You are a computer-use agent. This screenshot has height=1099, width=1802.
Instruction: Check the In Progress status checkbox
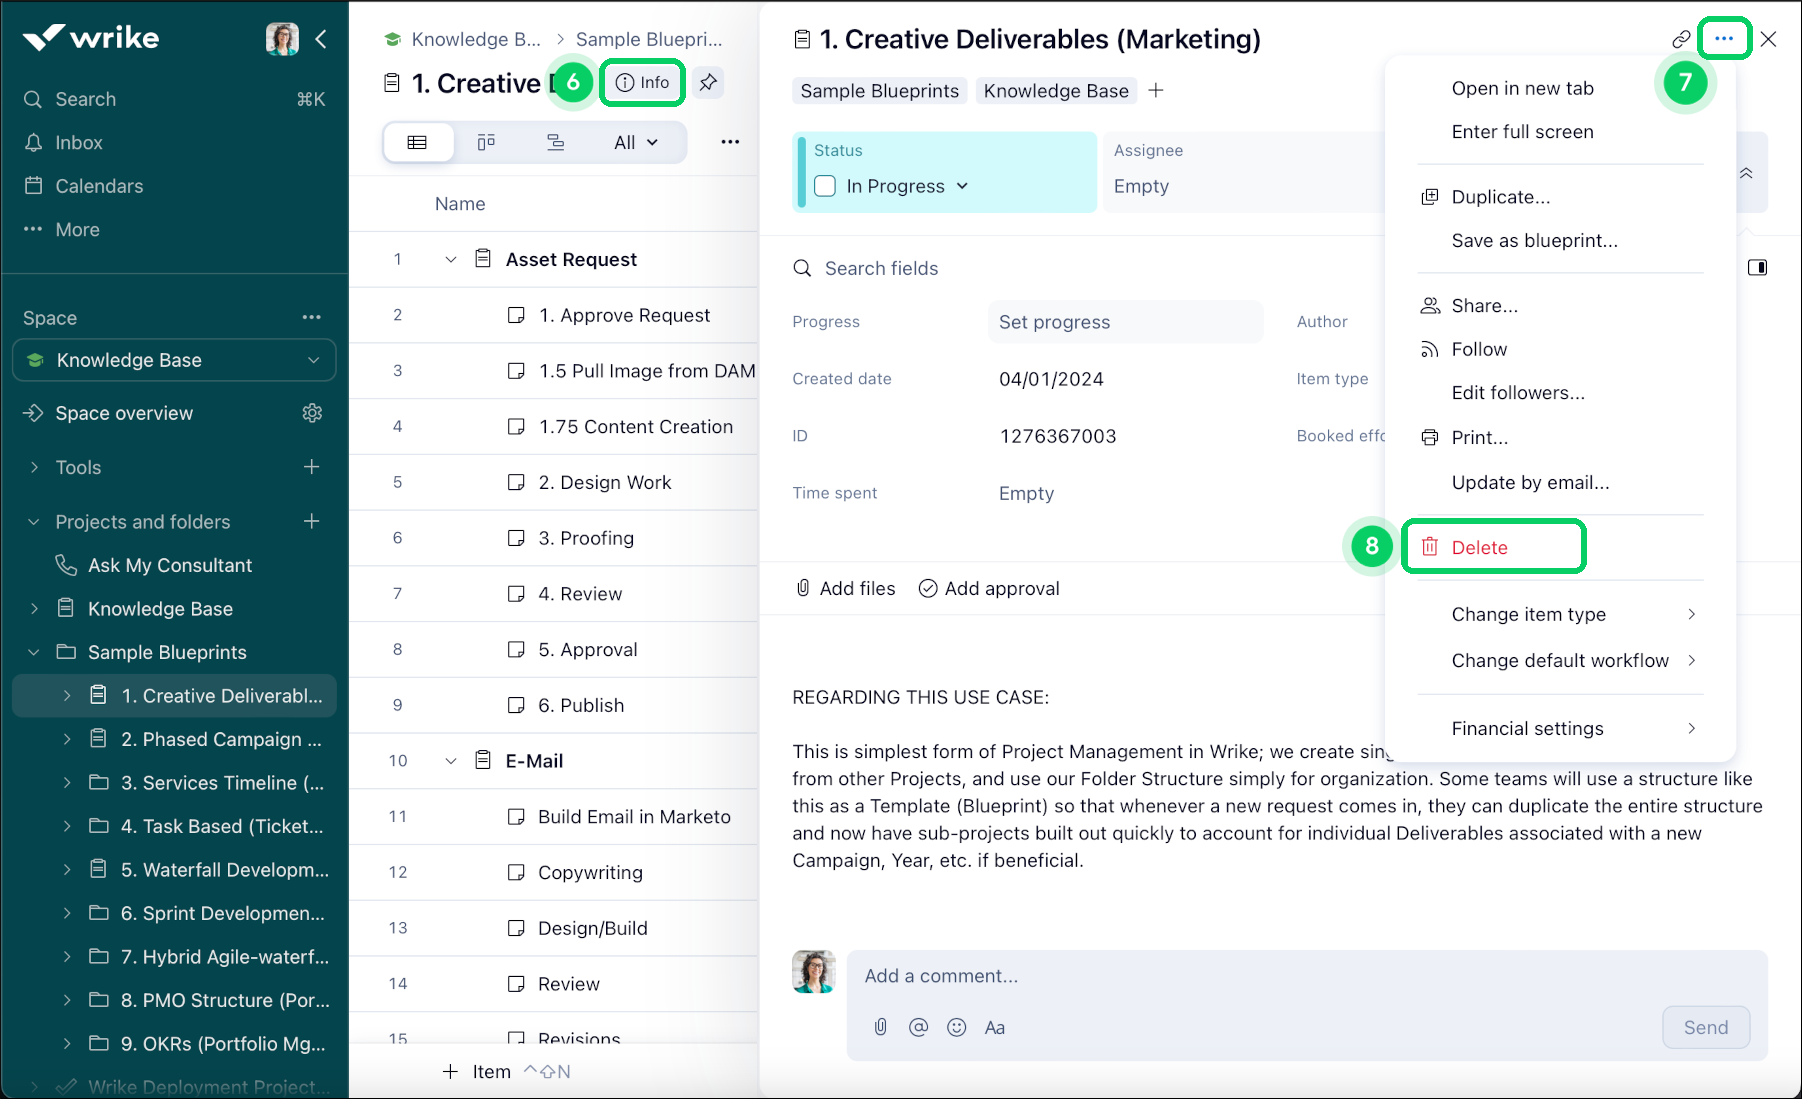(825, 186)
